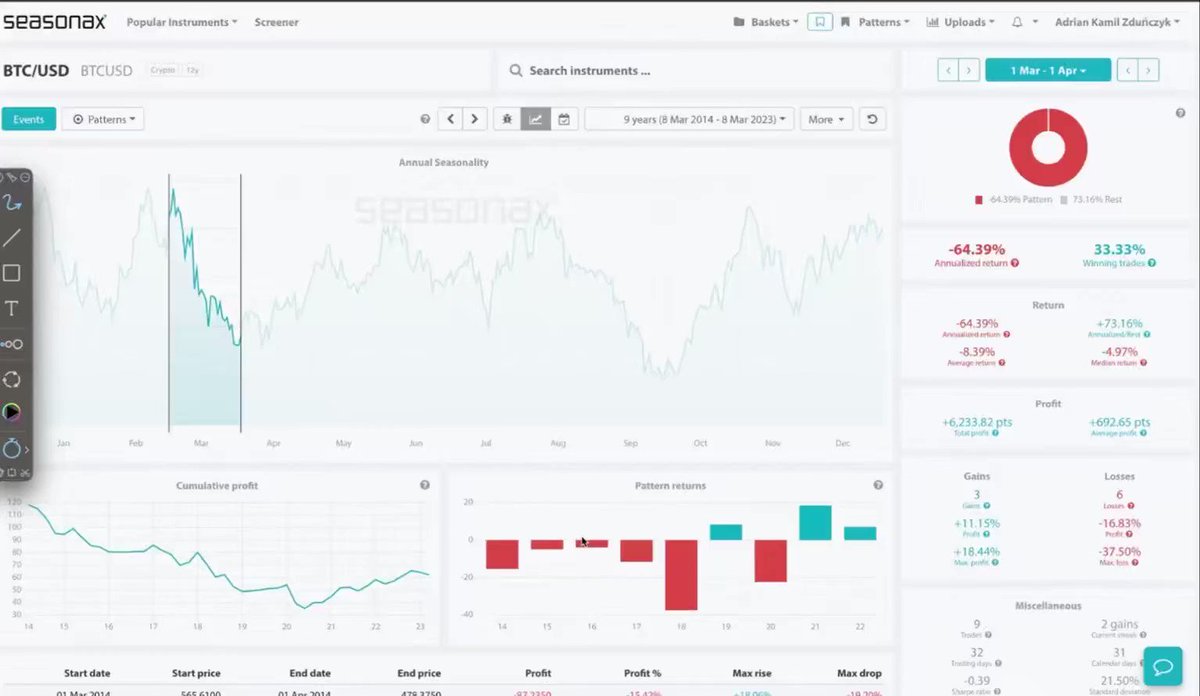Select the freehand curve drawing tool
The width and height of the screenshot is (1200, 696).
tap(12, 203)
